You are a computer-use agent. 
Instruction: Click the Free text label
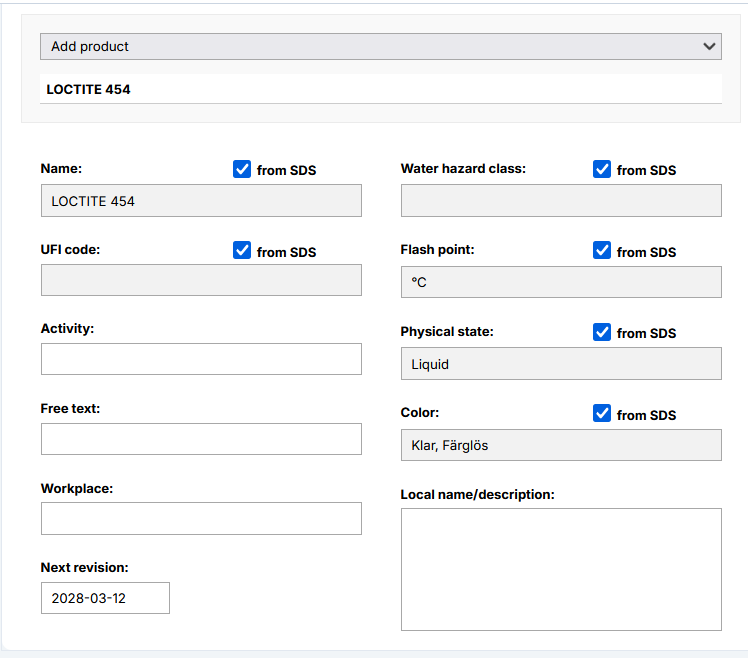[70, 408]
